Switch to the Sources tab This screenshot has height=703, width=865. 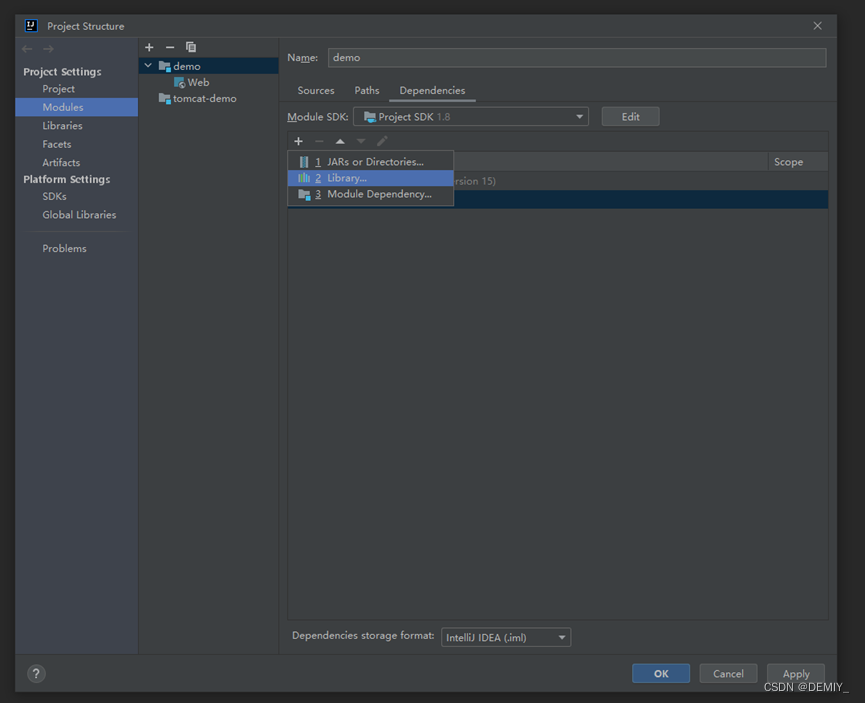[316, 90]
